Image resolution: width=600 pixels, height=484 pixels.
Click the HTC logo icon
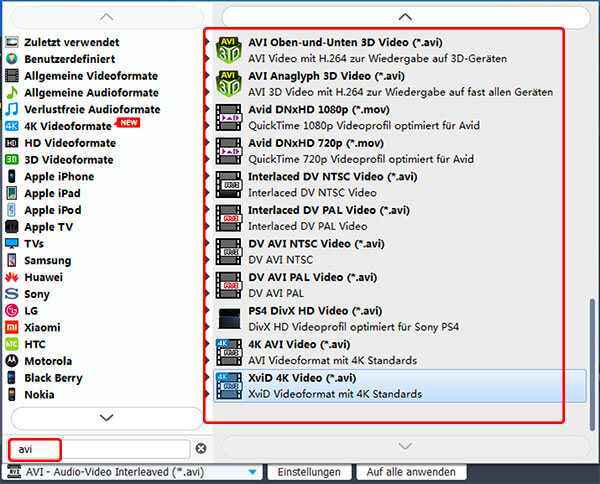point(12,344)
